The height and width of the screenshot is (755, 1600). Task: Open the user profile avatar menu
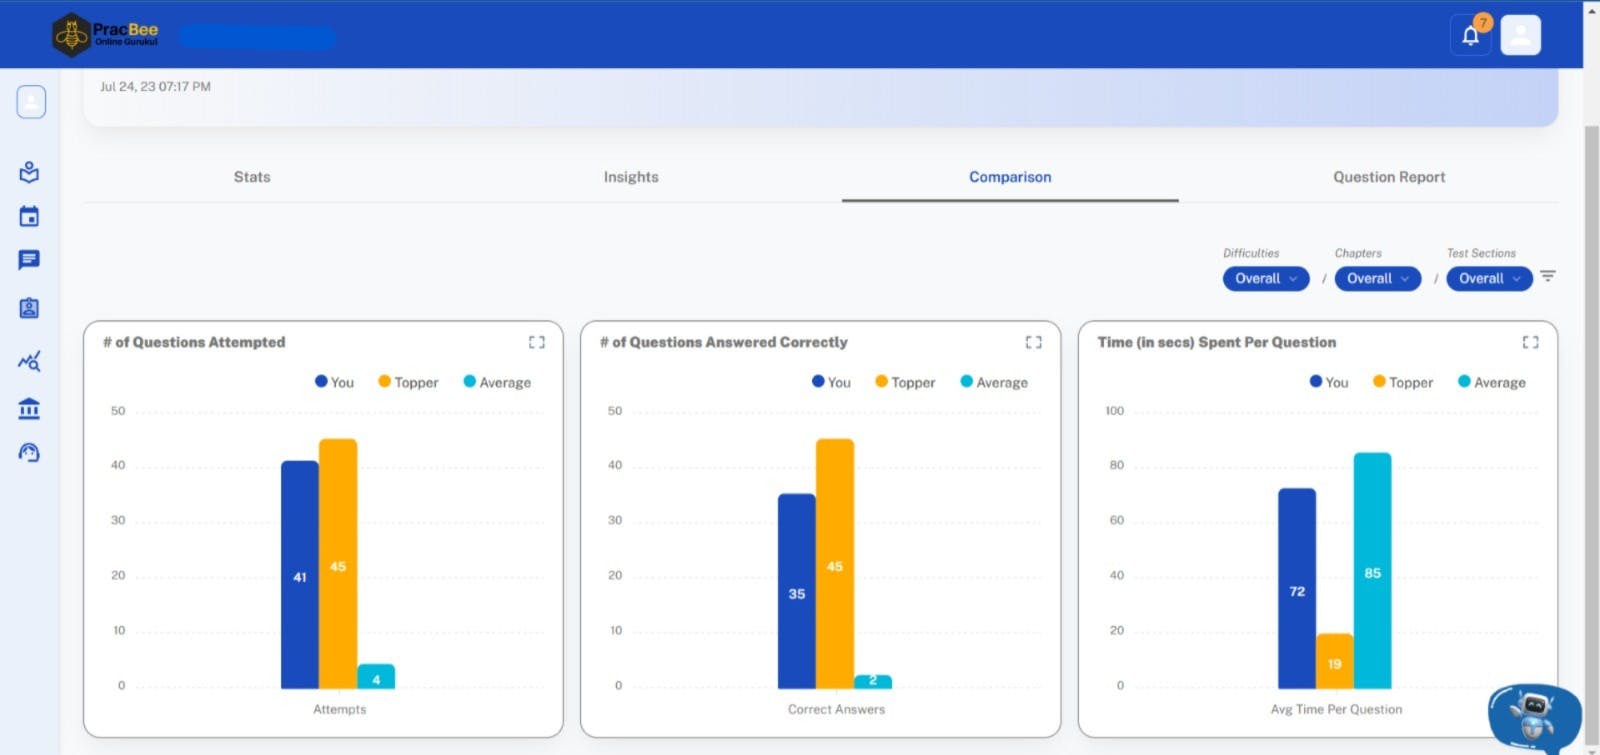[x=1520, y=36]
